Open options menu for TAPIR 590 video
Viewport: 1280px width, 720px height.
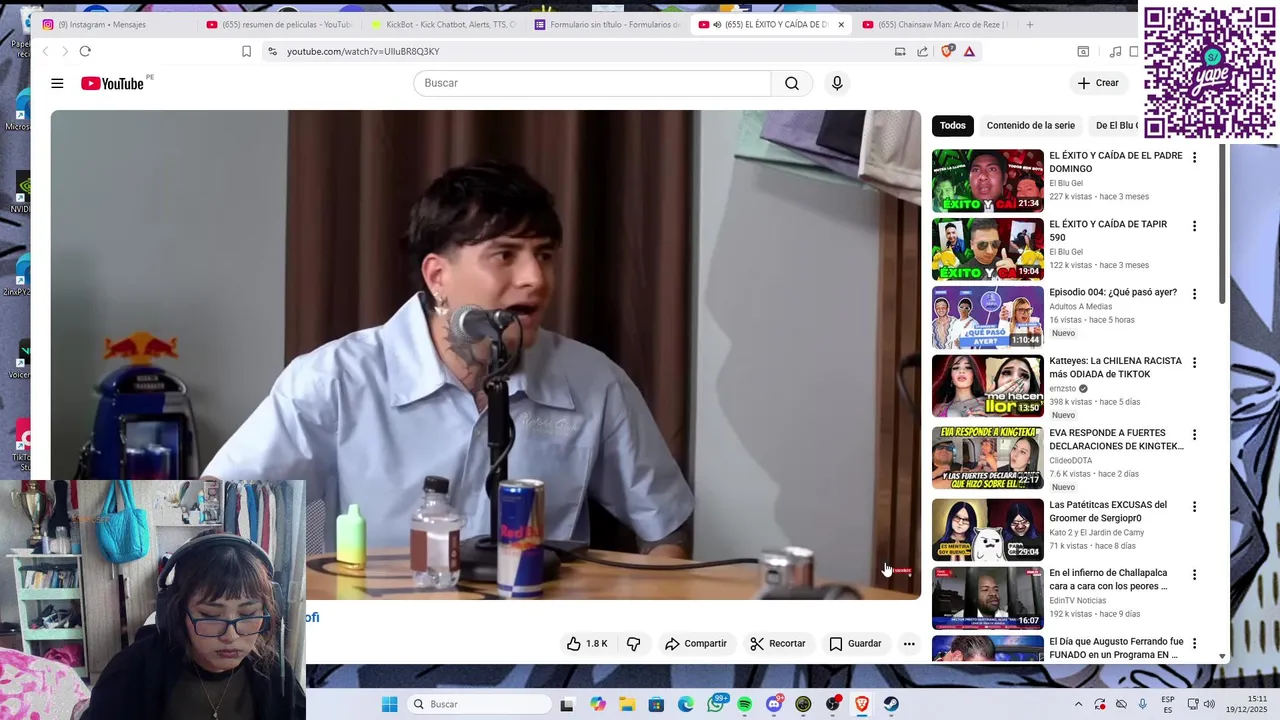coord(1194,227)
